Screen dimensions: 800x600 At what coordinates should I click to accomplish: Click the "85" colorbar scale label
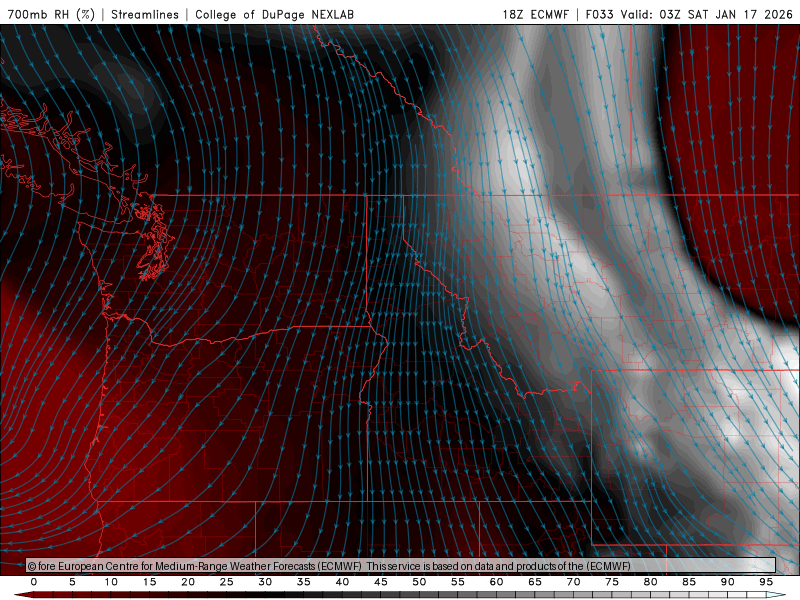[x=689, y=582]
